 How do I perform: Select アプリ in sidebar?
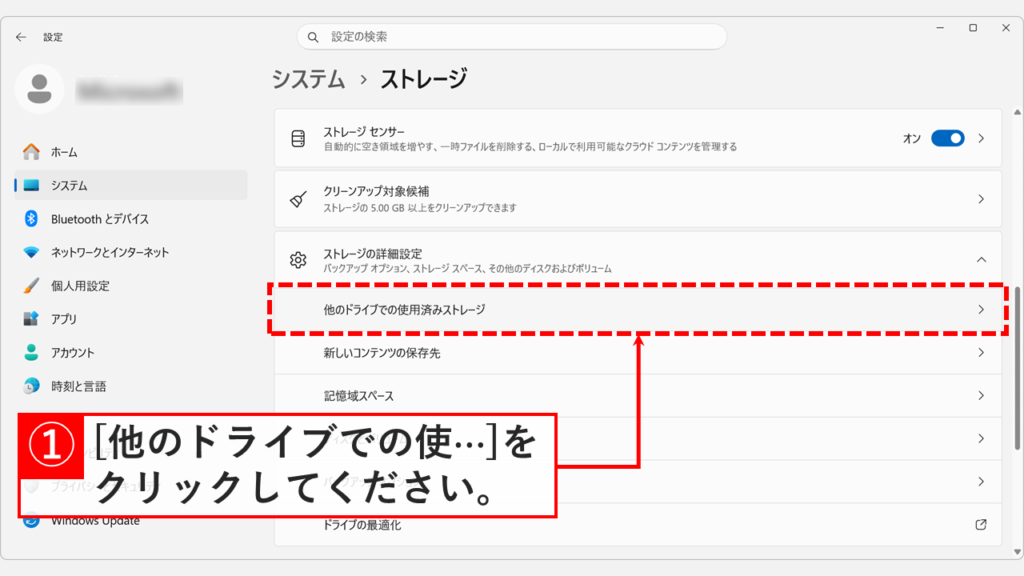(x=131, y=319)
